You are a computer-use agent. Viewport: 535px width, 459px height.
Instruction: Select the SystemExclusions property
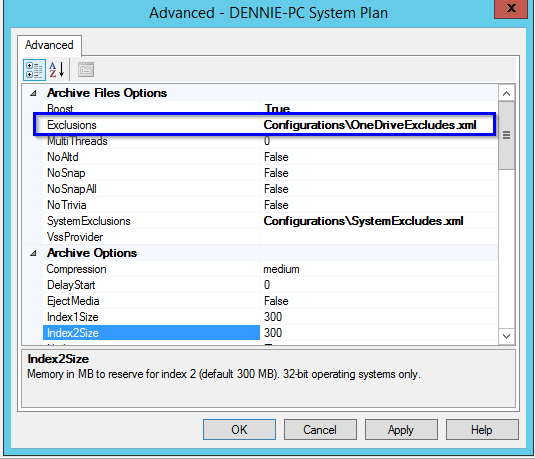coord(89,221)
